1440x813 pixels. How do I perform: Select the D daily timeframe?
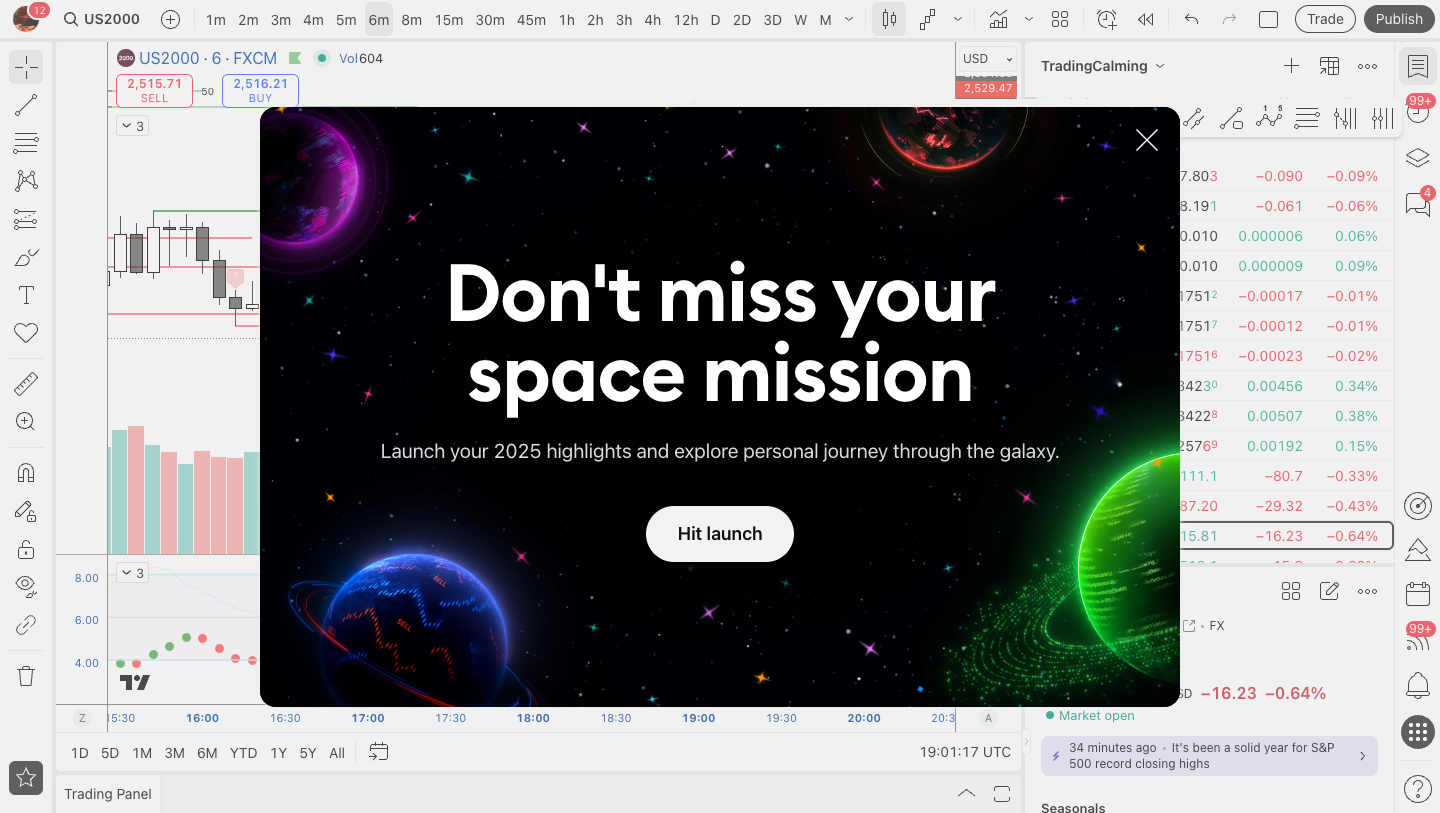pos(715,19)
